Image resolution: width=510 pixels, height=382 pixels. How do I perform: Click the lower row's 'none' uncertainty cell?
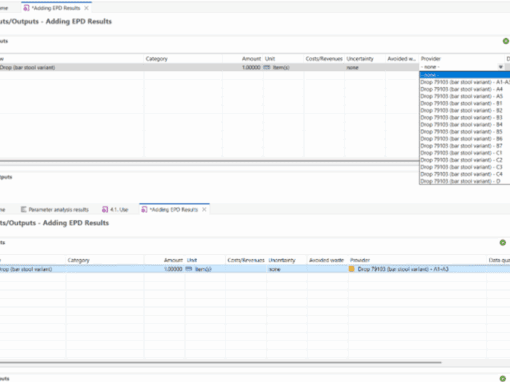(x=287, y=269)
